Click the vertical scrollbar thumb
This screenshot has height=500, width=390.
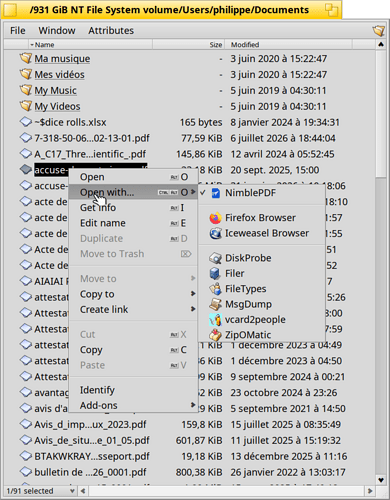click(381, 113)
